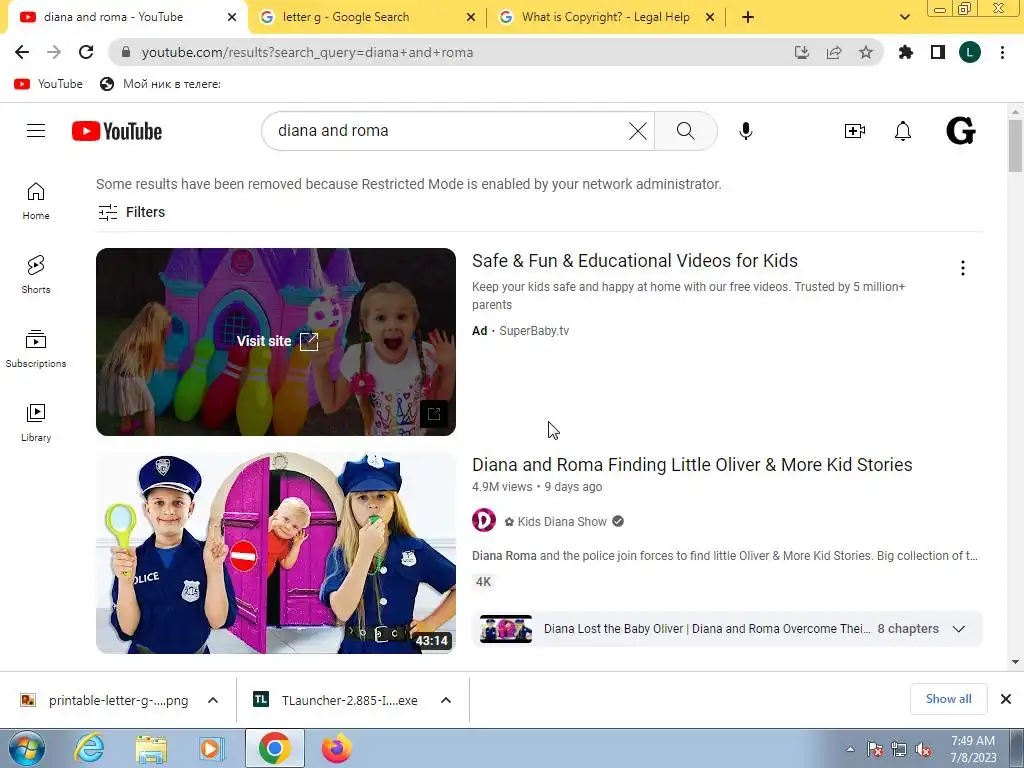Open the Filters options
Viewport: 1024px width, 768px height.
pyautogui.click(x=131, y=212)
